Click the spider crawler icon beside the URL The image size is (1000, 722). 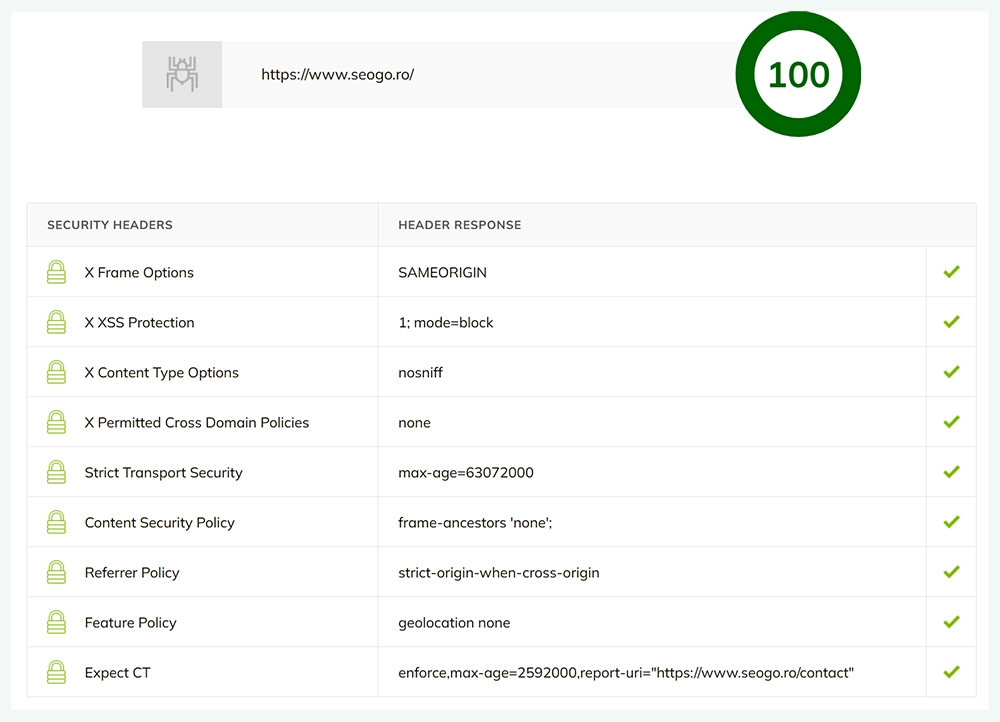(182, 75)
